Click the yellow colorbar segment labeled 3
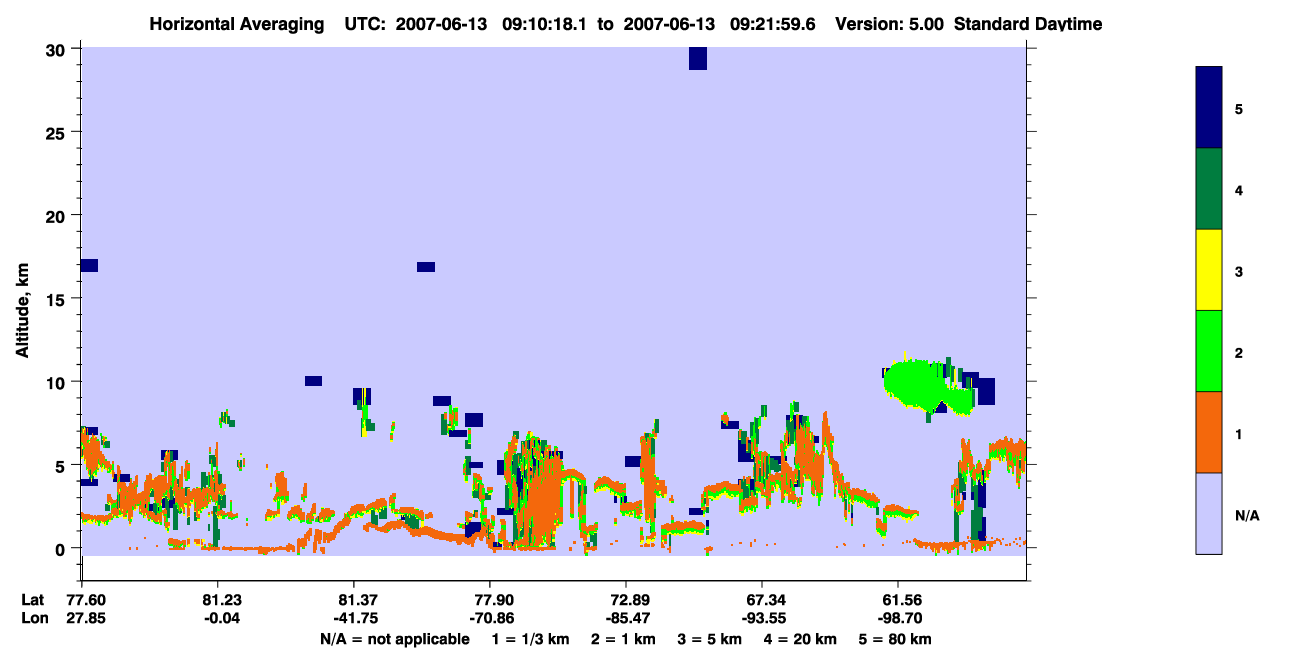This screenshot has height=667, width=1300. [x=1209, y=270]
